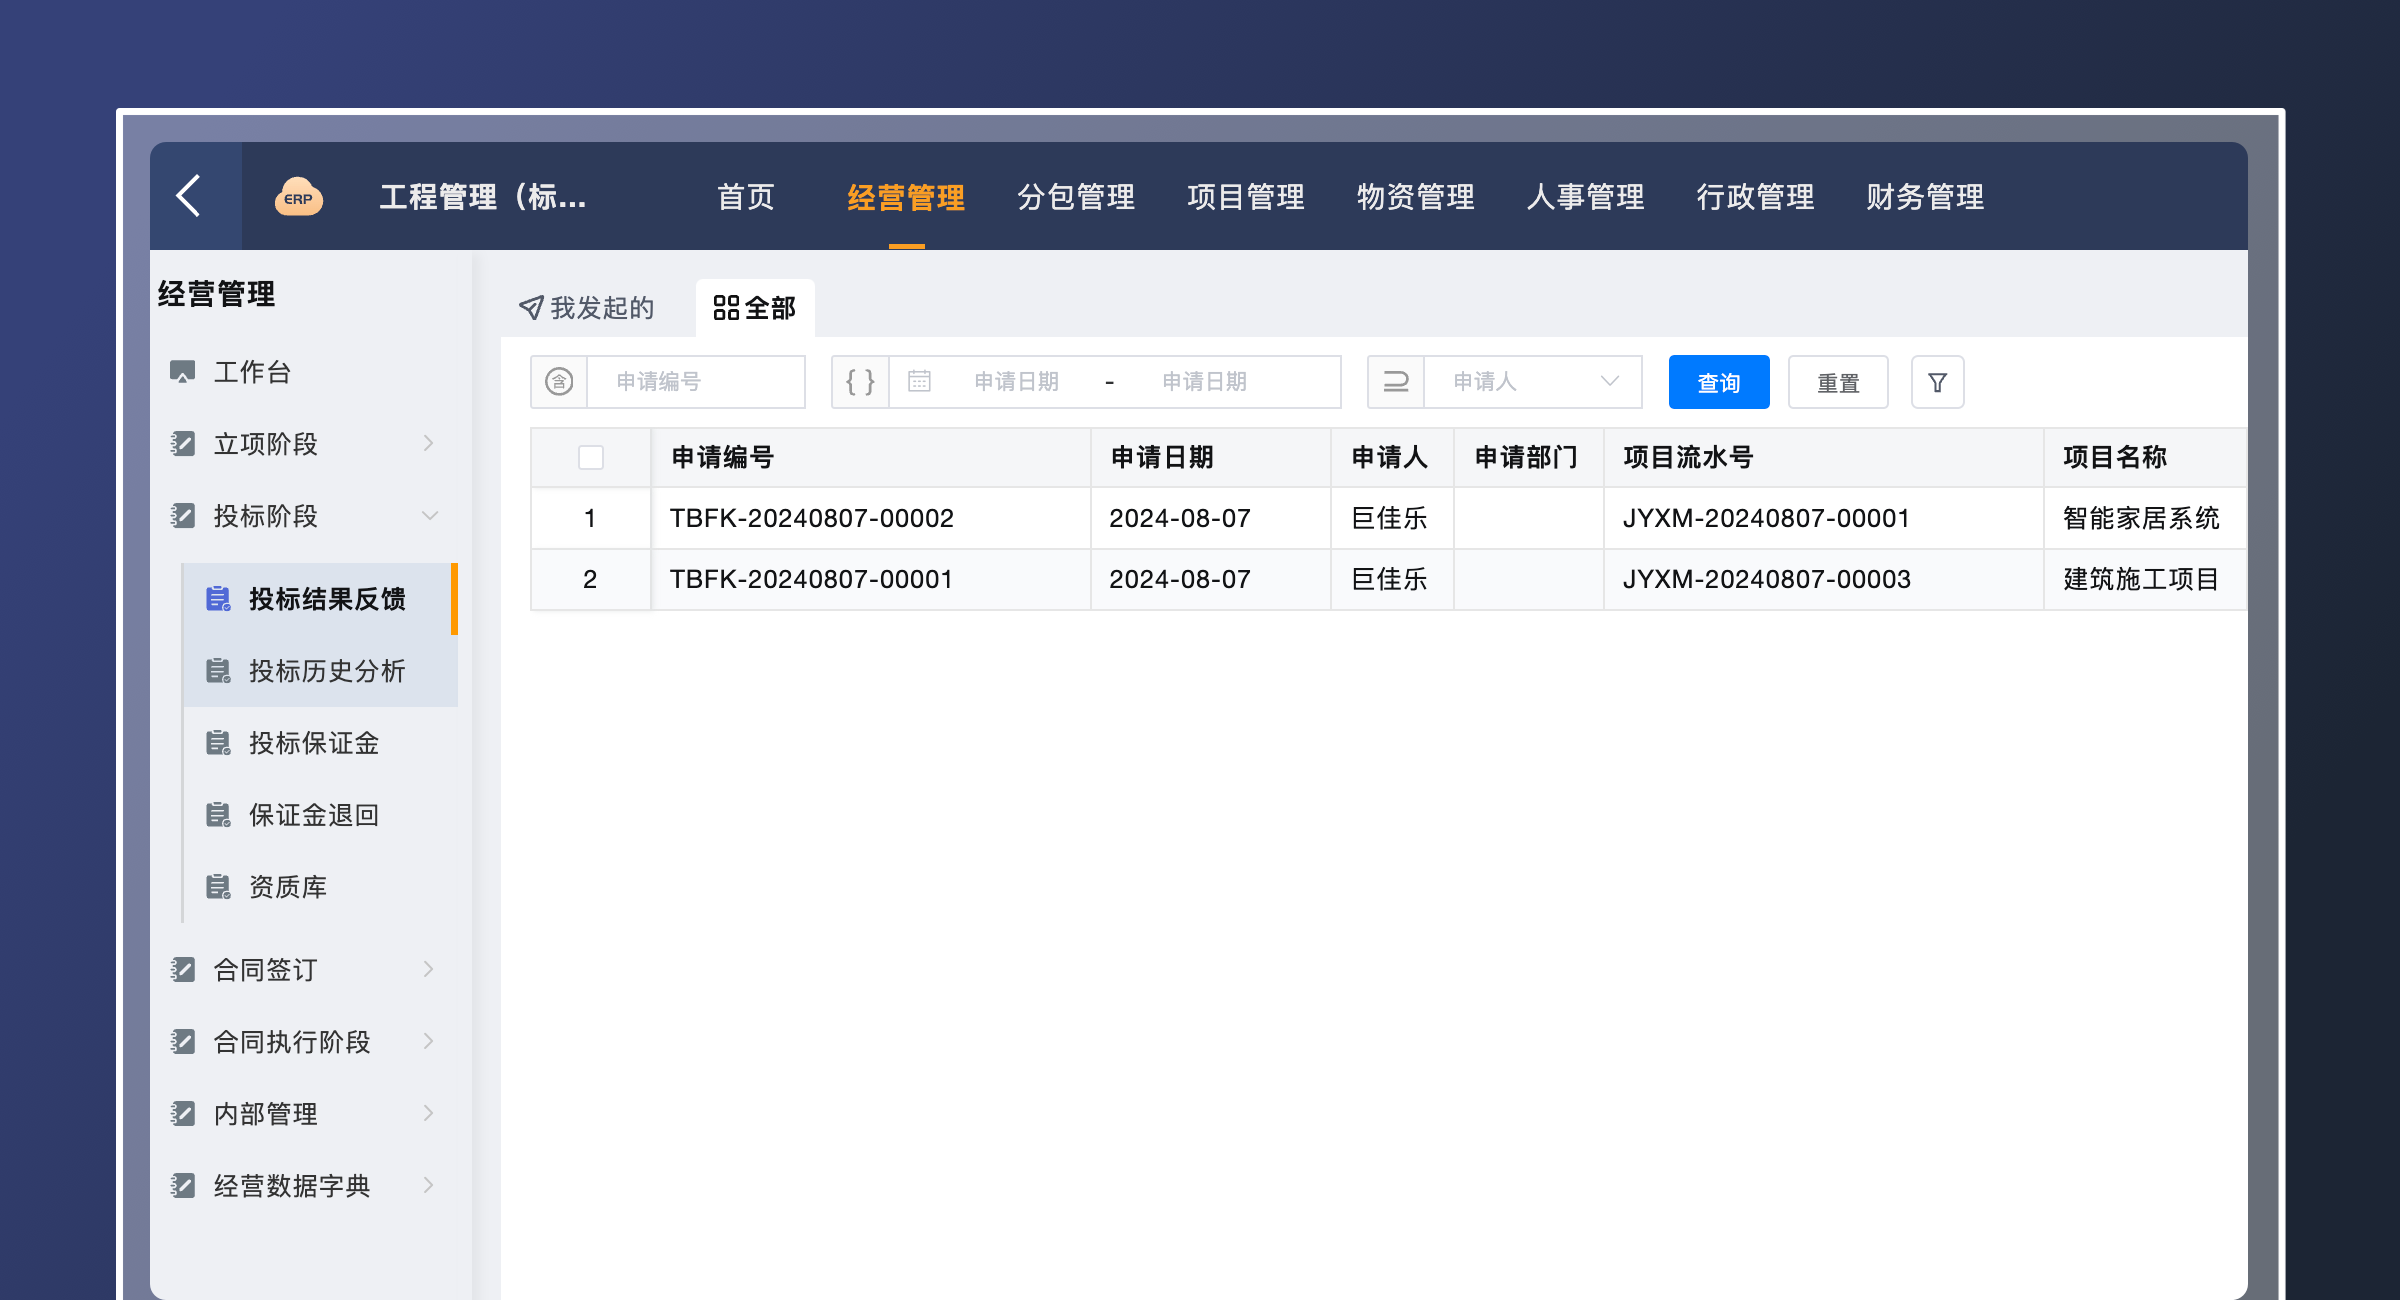The image size is (2400, 1300).
Task: Click the filter funnel icon
Action: coord(1937,382)
